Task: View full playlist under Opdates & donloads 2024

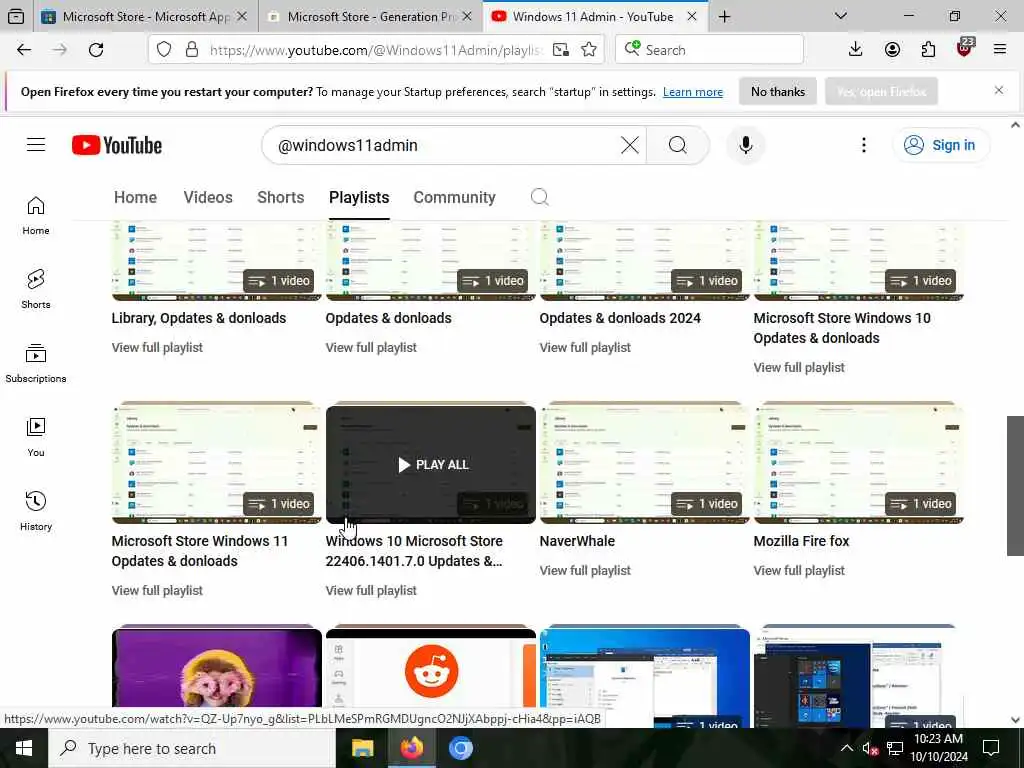Action: tap(585, 347)
